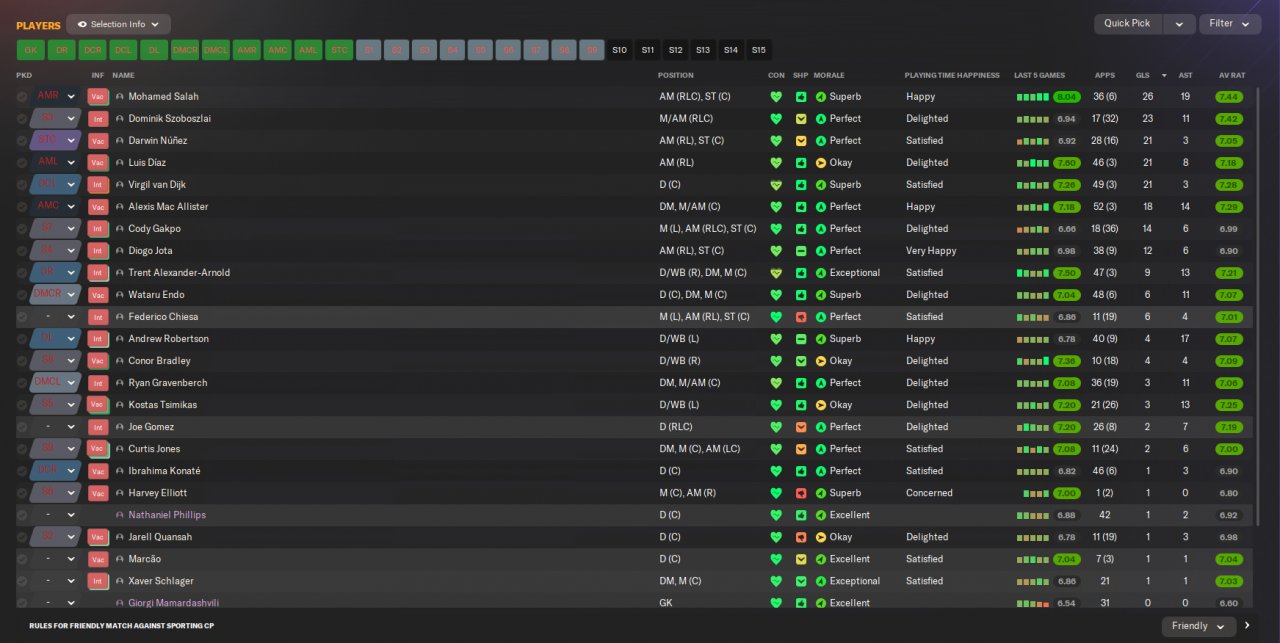Click Diogo Jota's sharpness dash icon
1280x643 pixels.
tap(801, 251)
